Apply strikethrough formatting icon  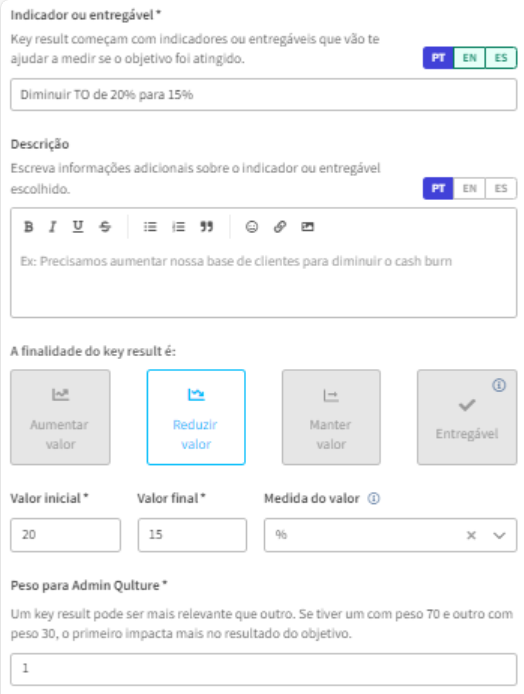point(105,227)
